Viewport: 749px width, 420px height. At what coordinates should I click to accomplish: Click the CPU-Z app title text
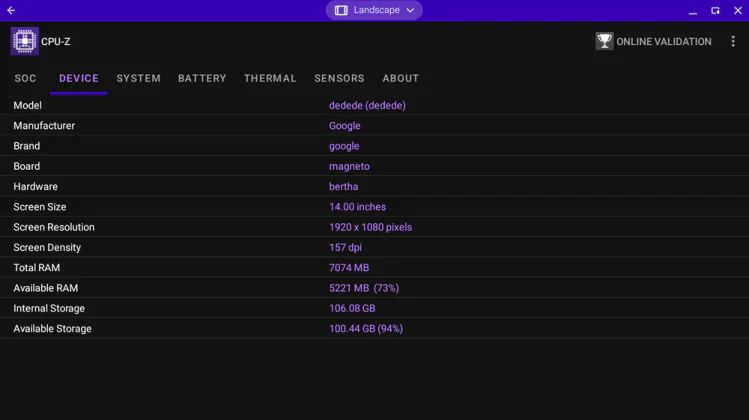tap(55, 42)
